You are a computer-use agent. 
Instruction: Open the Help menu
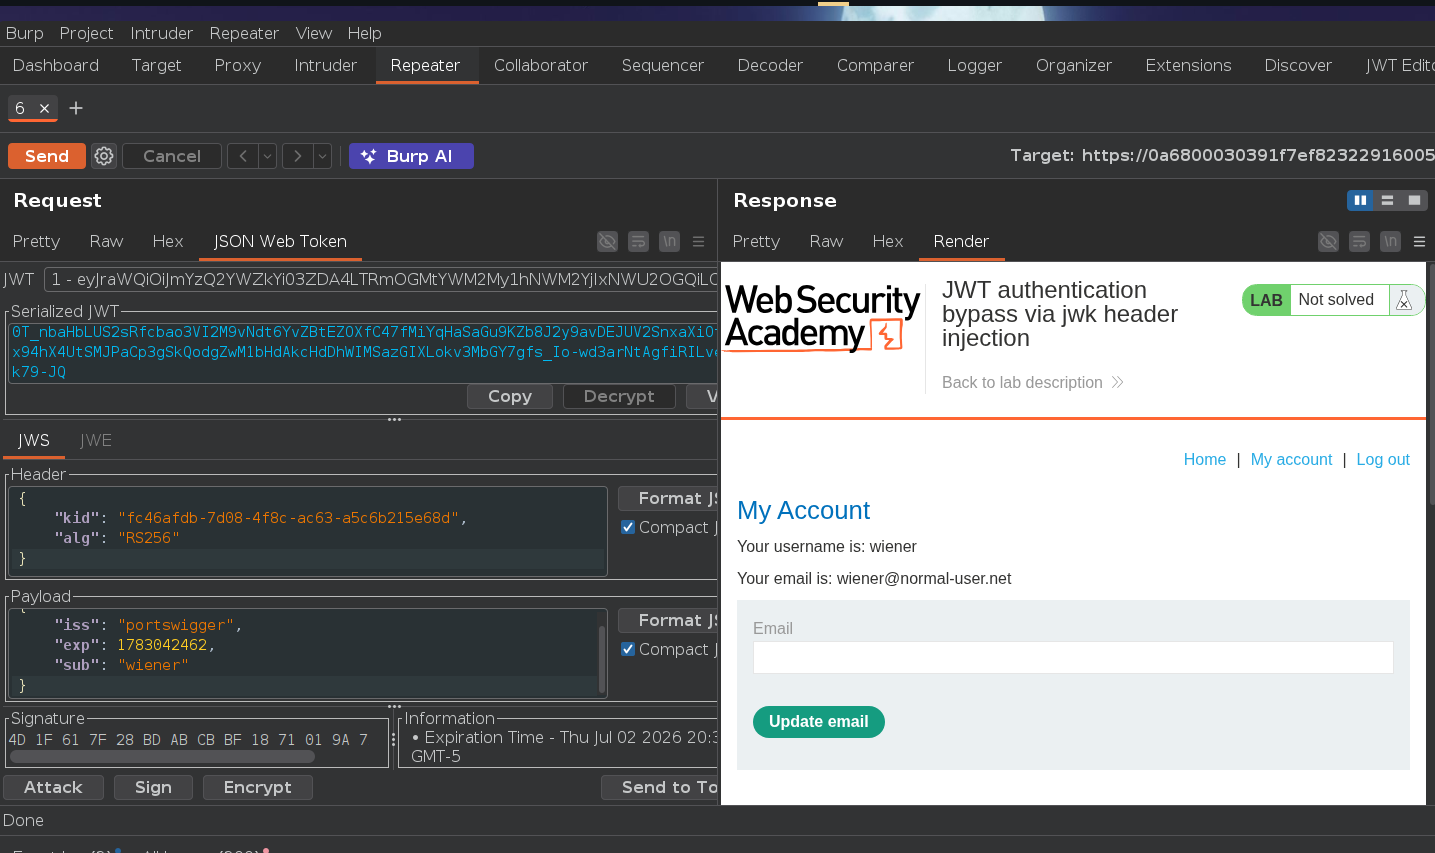pyautogui.click(x=364, y=33)
